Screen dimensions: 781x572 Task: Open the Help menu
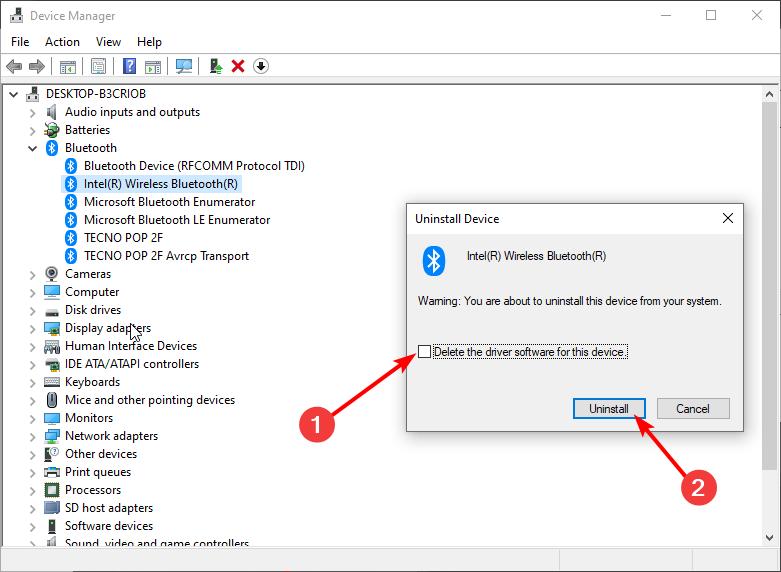pyautogui.click(x=149, y=42)
